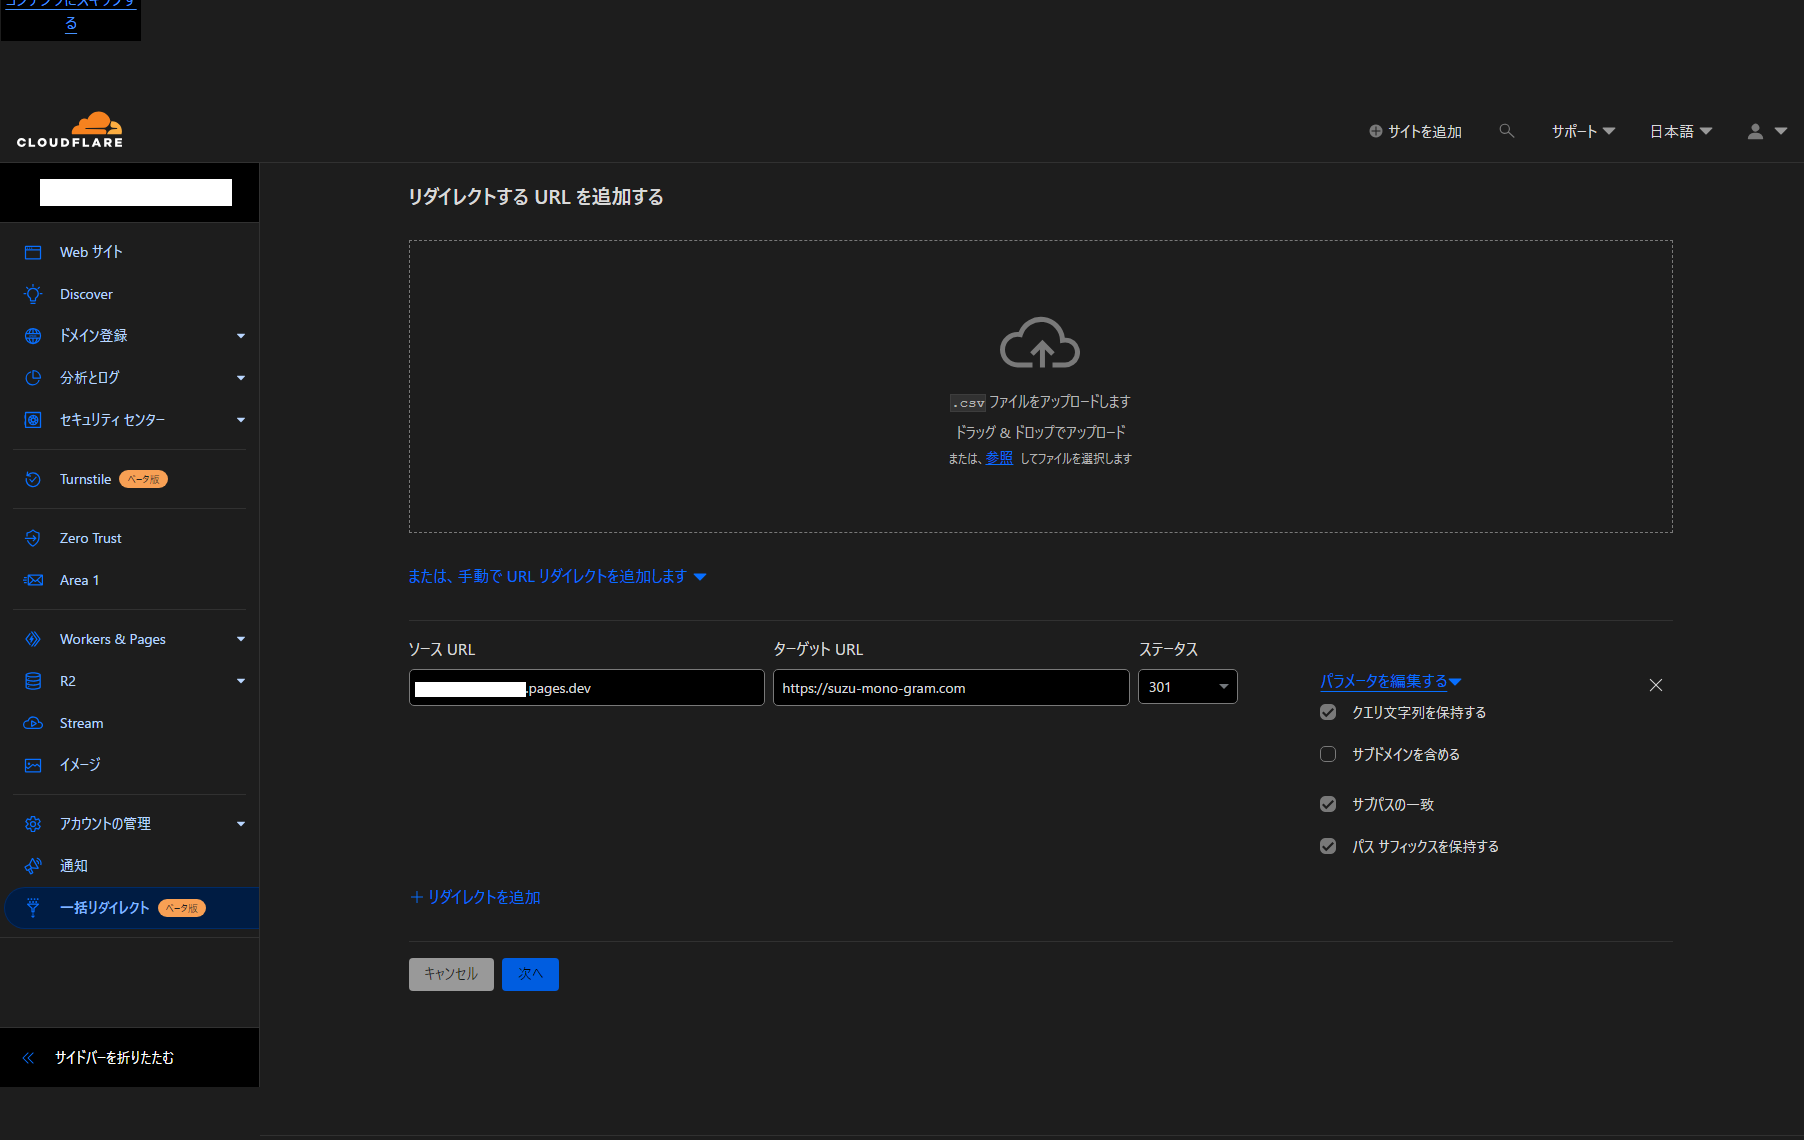The image size is (1804, 1140).
Task: Click the Cloudflare logo
Action: pyautogui.click(x=70, y=130)
